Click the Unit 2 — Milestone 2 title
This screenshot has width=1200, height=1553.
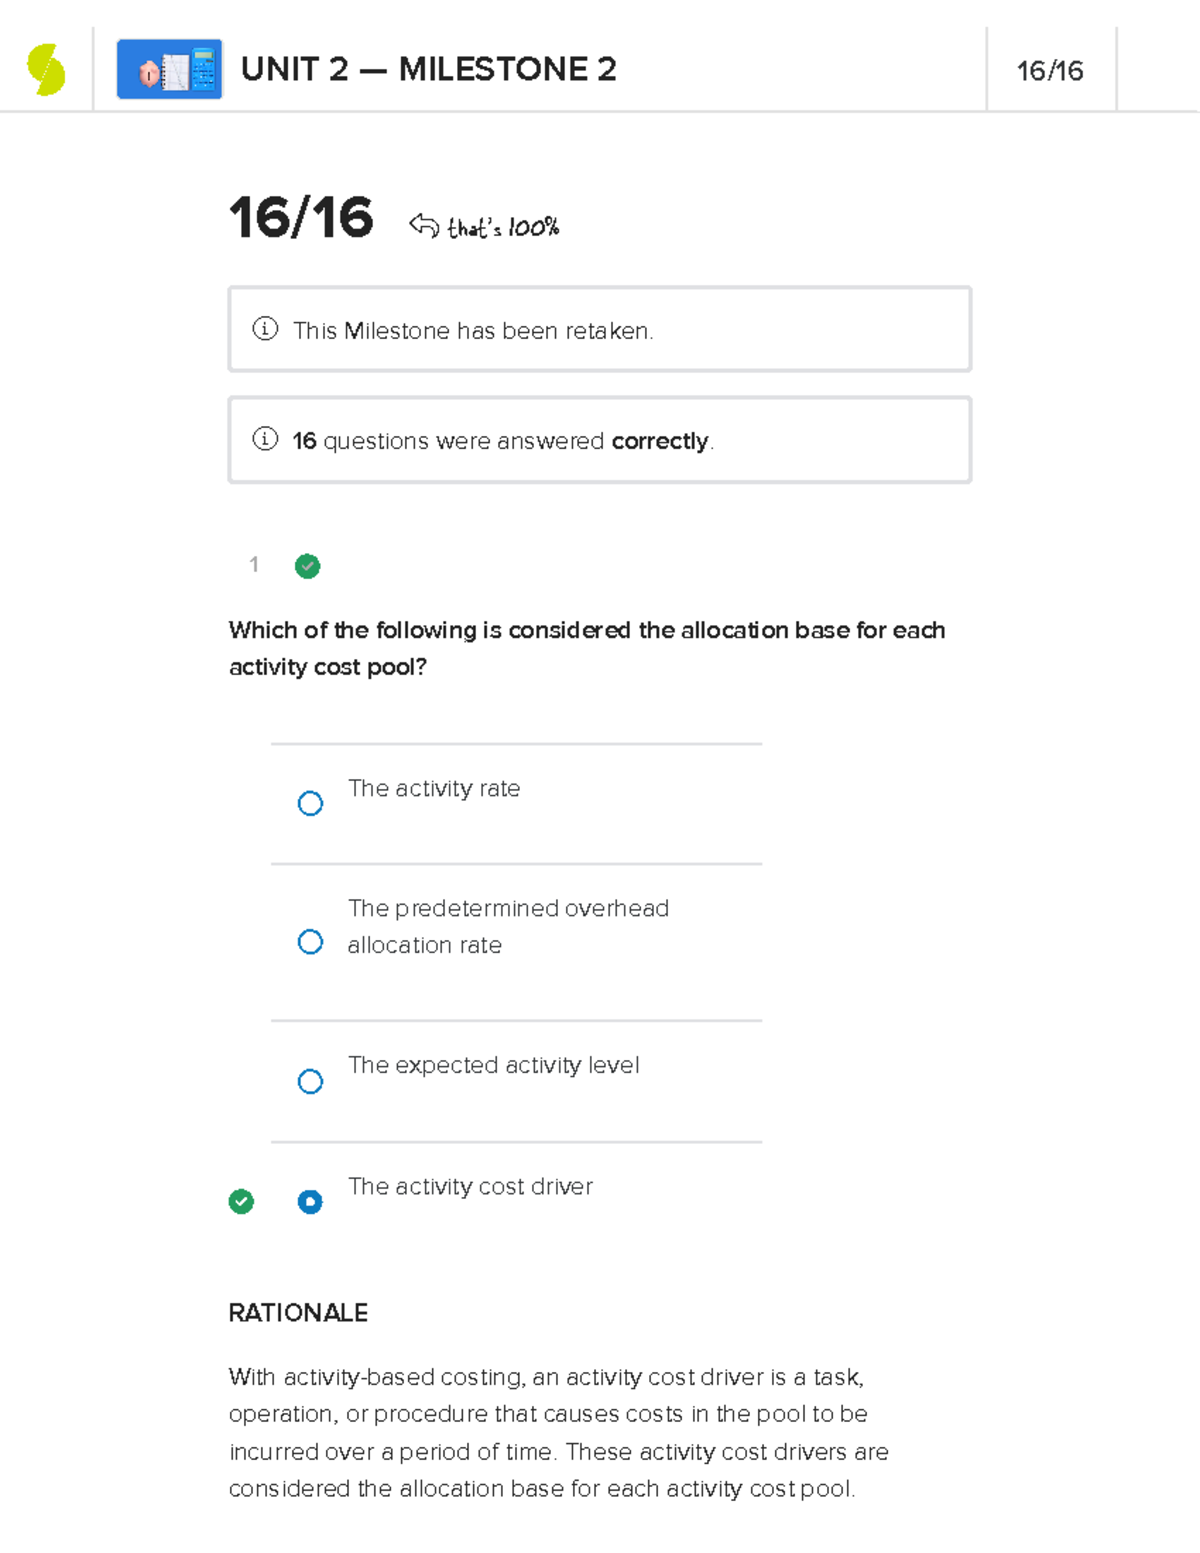tap(428, 70)
